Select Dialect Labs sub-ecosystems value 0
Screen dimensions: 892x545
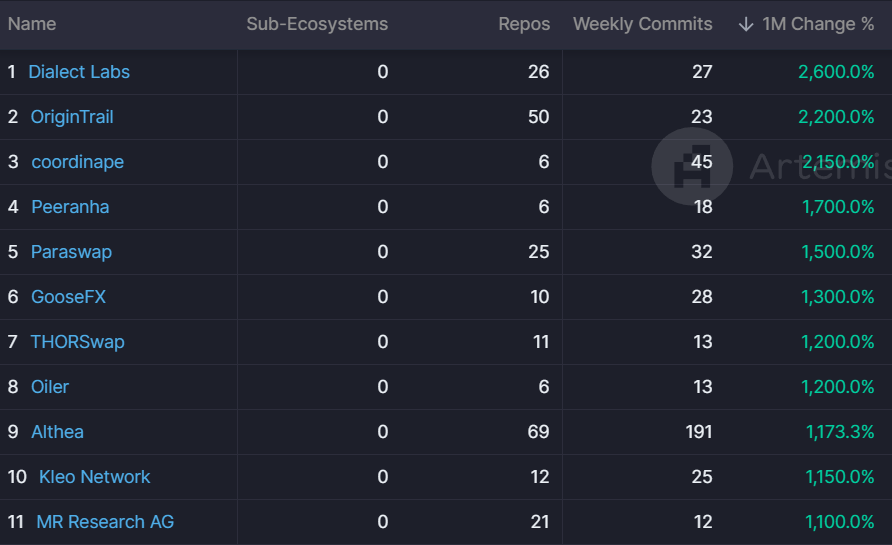(x=383, y=72)
